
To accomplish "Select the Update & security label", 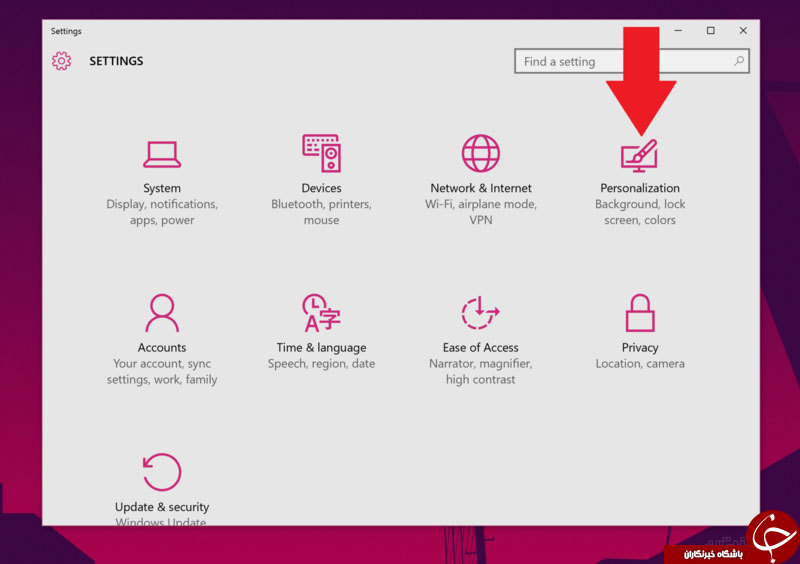I will [162, 507].
